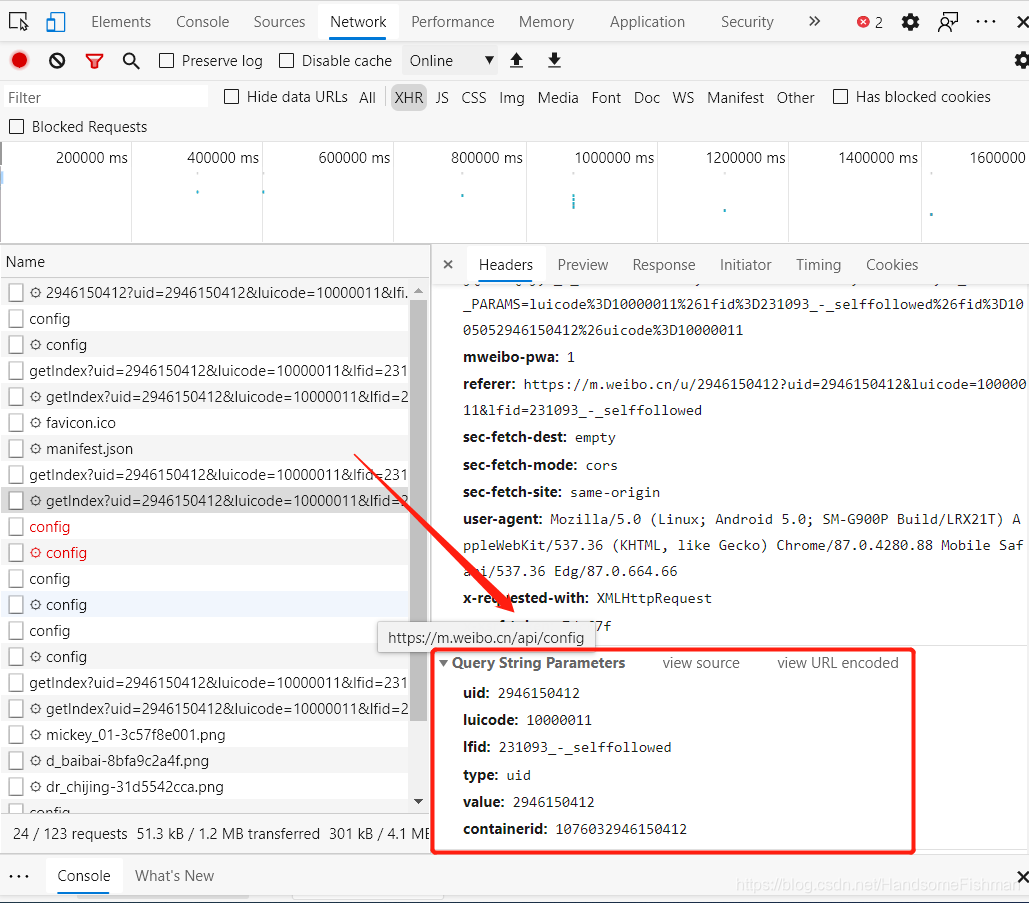
Task: Switch to the Response details tab
Action: tap(664, 264)
